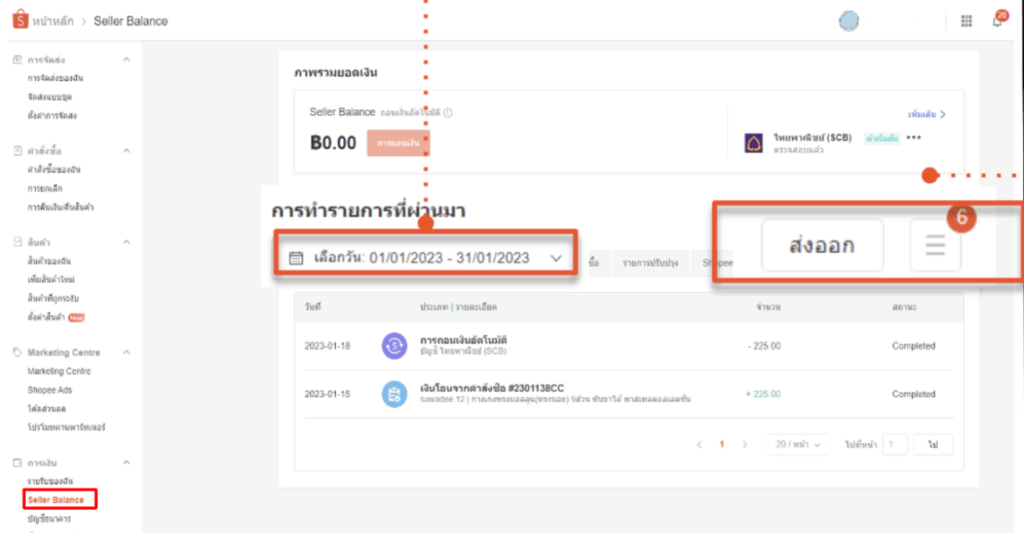Open the date range dropdown 01/01/2023 - 31/01/2023
The width and height of the screenshot is (1024, 533).
[x=425, y=258]
